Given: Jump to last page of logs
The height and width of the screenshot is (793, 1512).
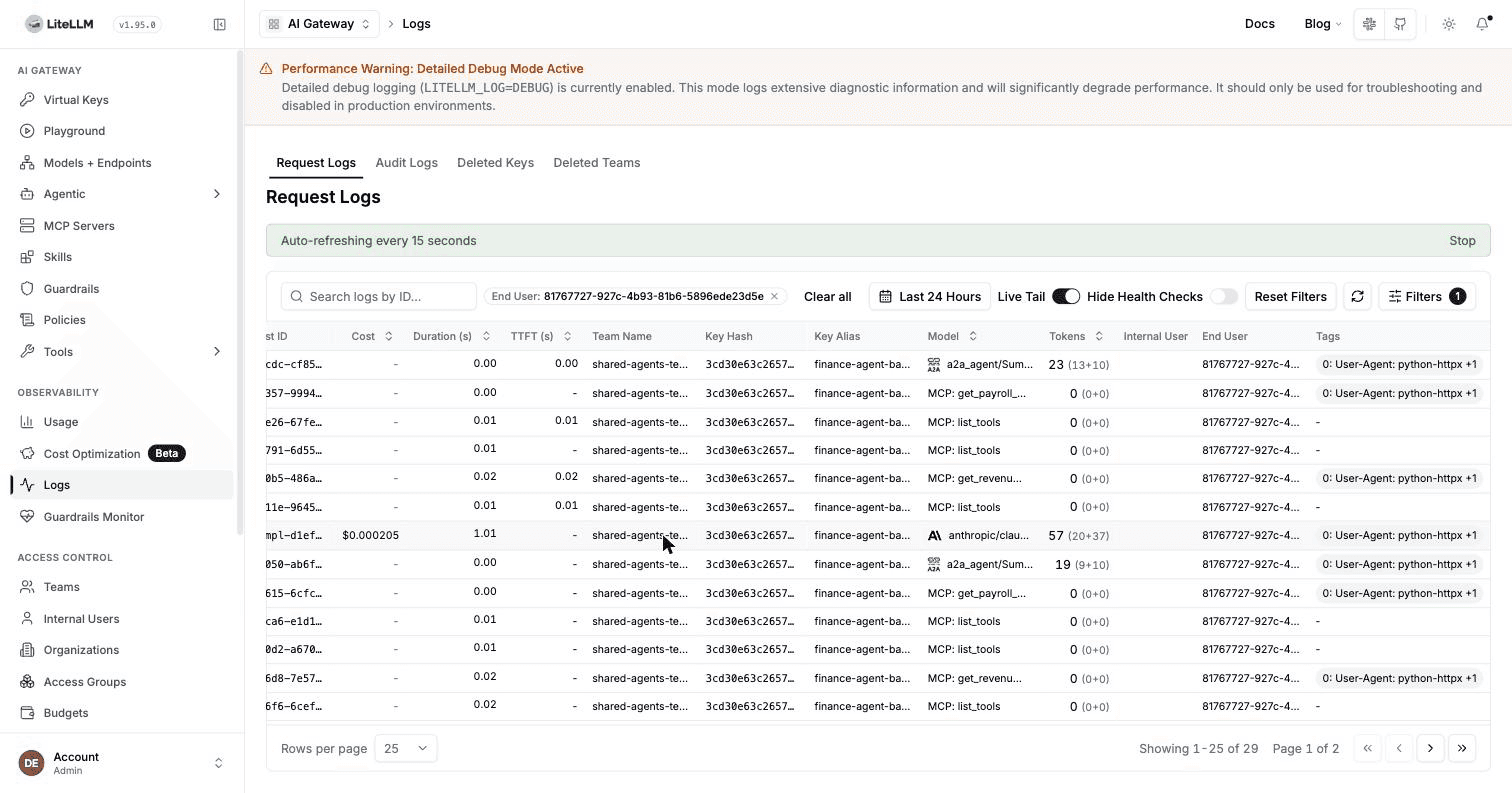Looking at the screenshot, I should 1462,749.
